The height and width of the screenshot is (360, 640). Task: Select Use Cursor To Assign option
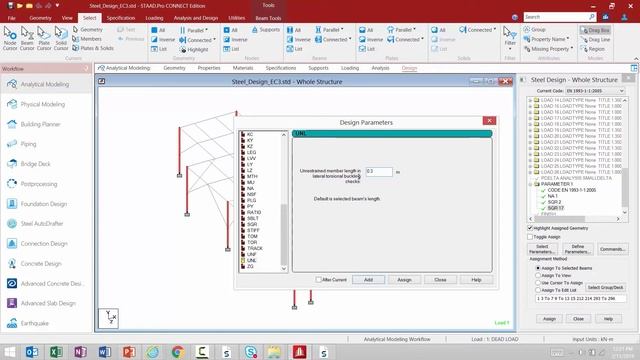[538, 283]
